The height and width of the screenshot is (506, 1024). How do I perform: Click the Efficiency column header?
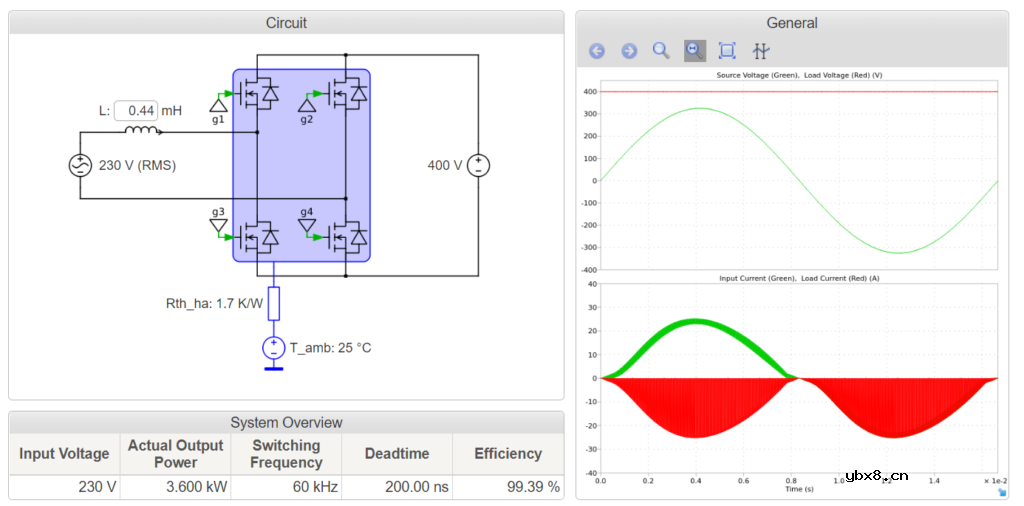pos(507,454)
